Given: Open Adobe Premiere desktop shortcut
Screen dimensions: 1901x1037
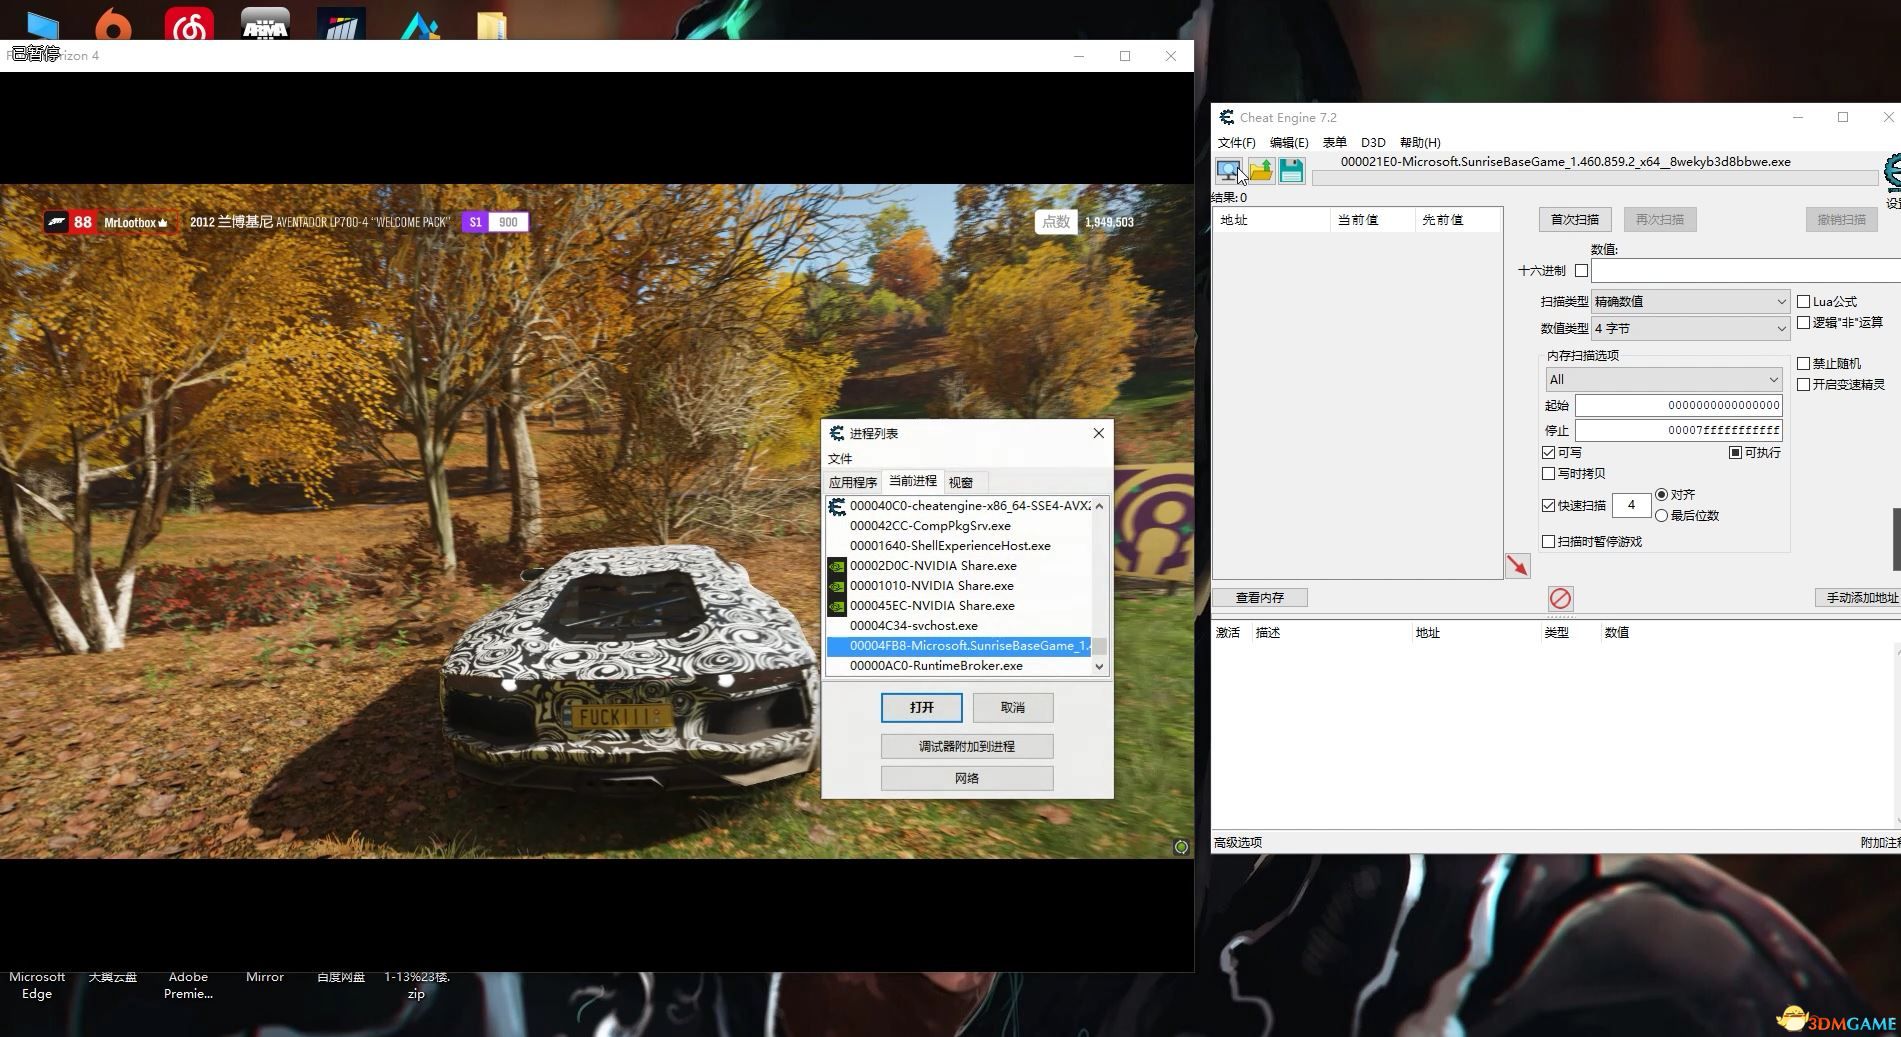Looking at the screenshot, I should pos(188,985).
